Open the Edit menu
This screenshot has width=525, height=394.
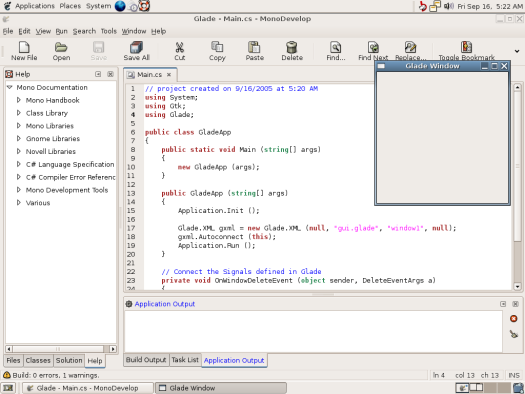click(x=24, y=31)
